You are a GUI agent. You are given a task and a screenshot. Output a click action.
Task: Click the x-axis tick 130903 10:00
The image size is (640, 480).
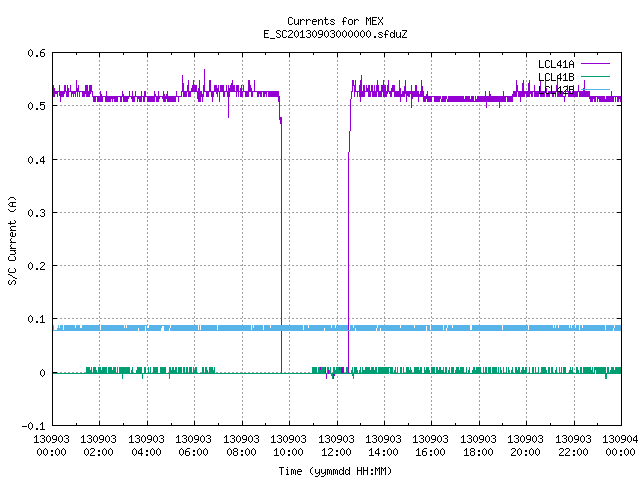pyautogui.click(x=289, y=446)
